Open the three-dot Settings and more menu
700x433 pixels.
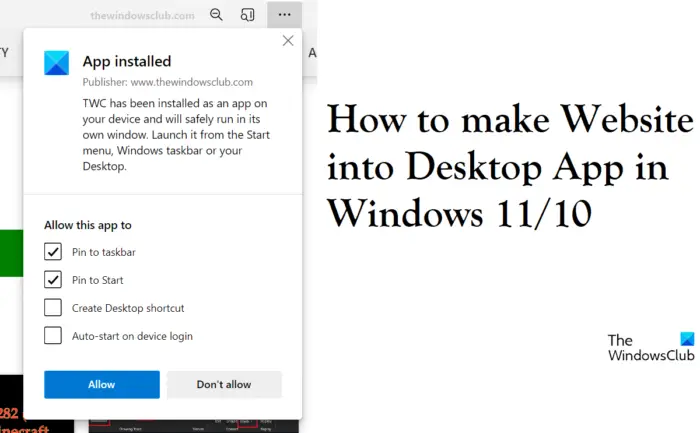pos(284,15)
